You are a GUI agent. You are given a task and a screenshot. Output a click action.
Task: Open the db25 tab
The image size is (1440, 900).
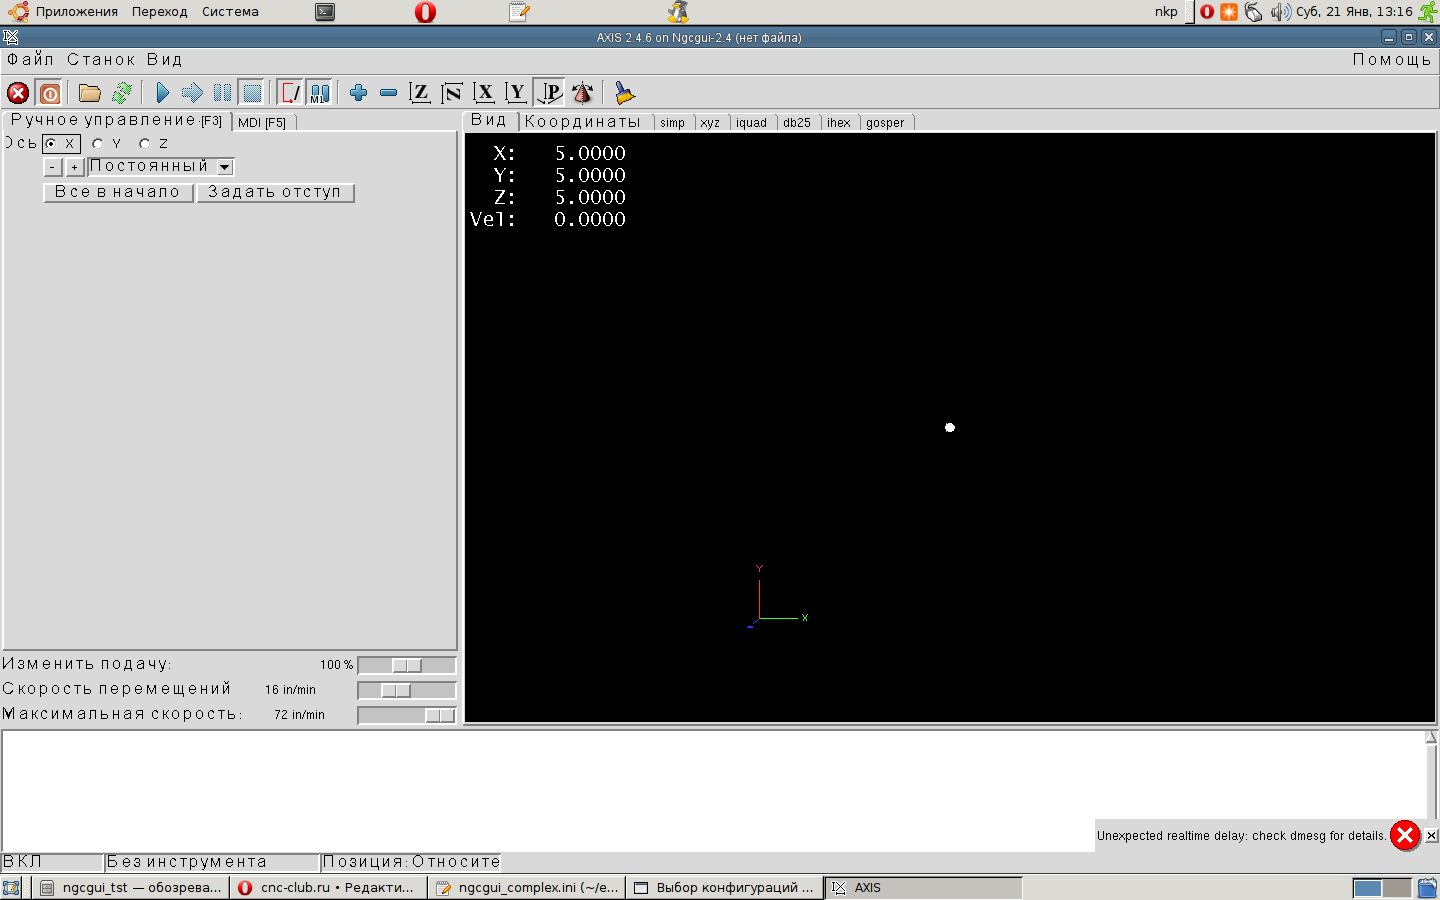click(797, 123)
